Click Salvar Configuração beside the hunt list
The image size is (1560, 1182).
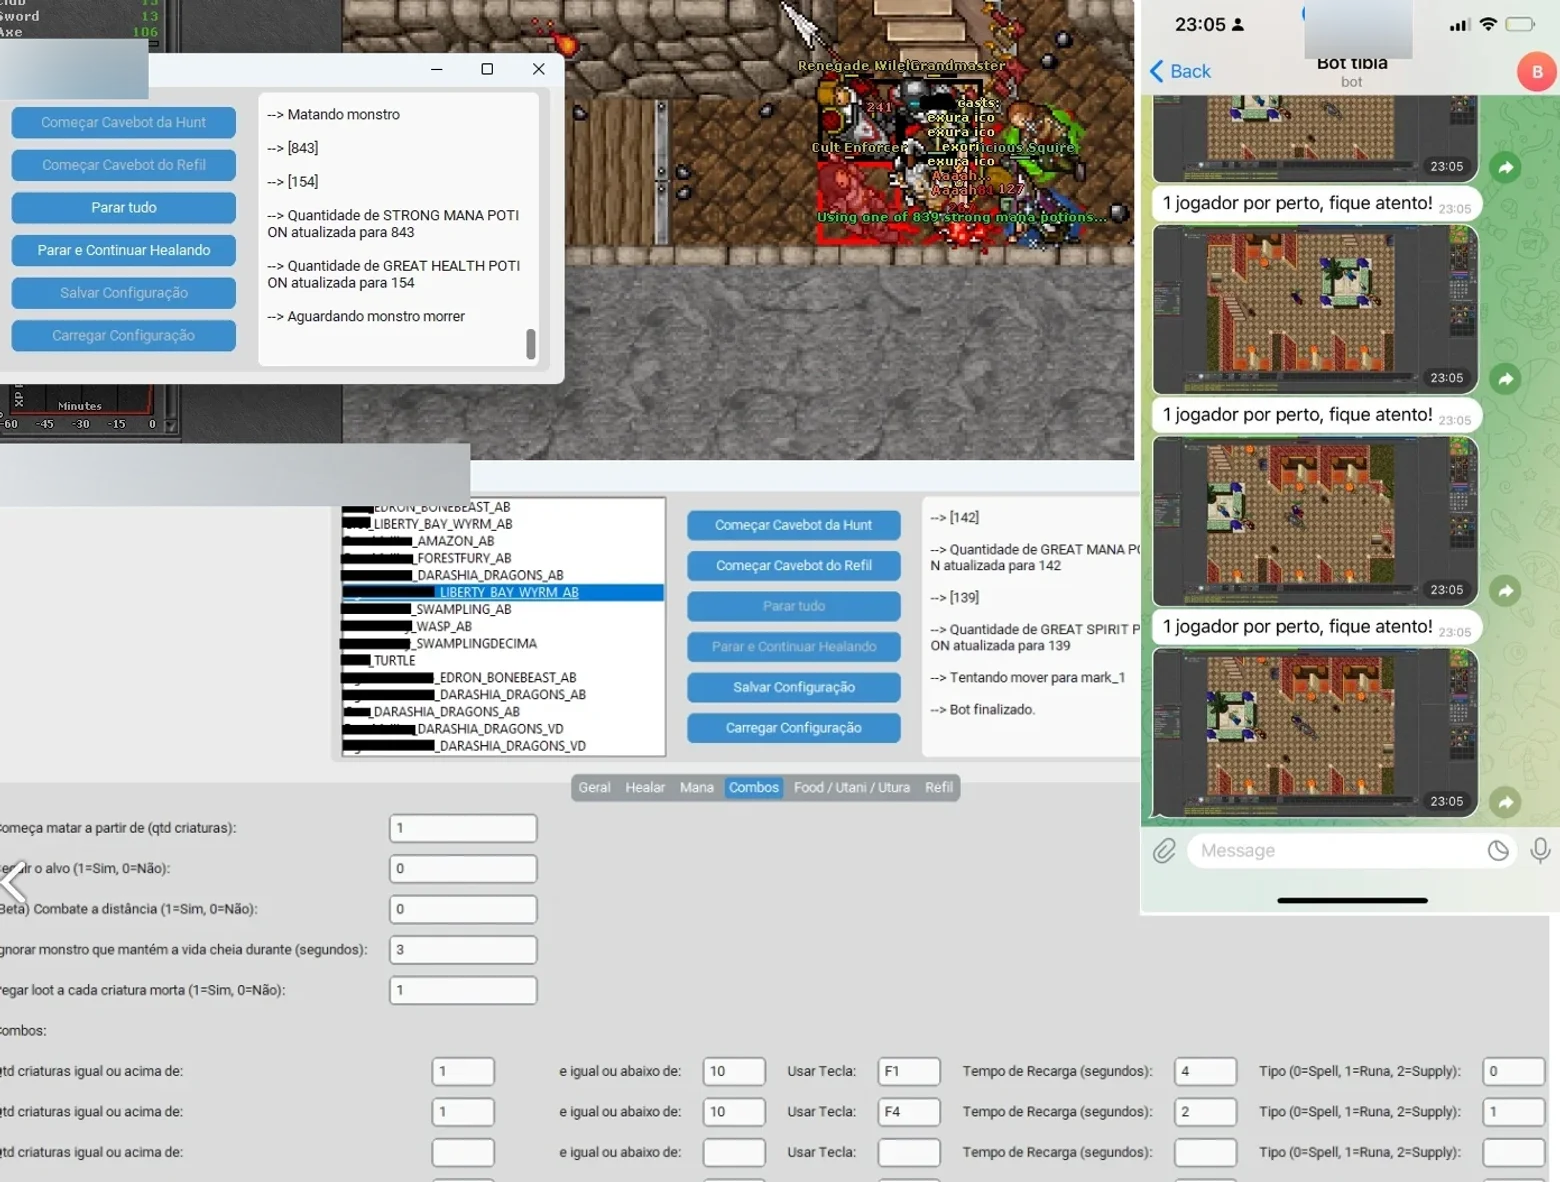pos(794,688)
